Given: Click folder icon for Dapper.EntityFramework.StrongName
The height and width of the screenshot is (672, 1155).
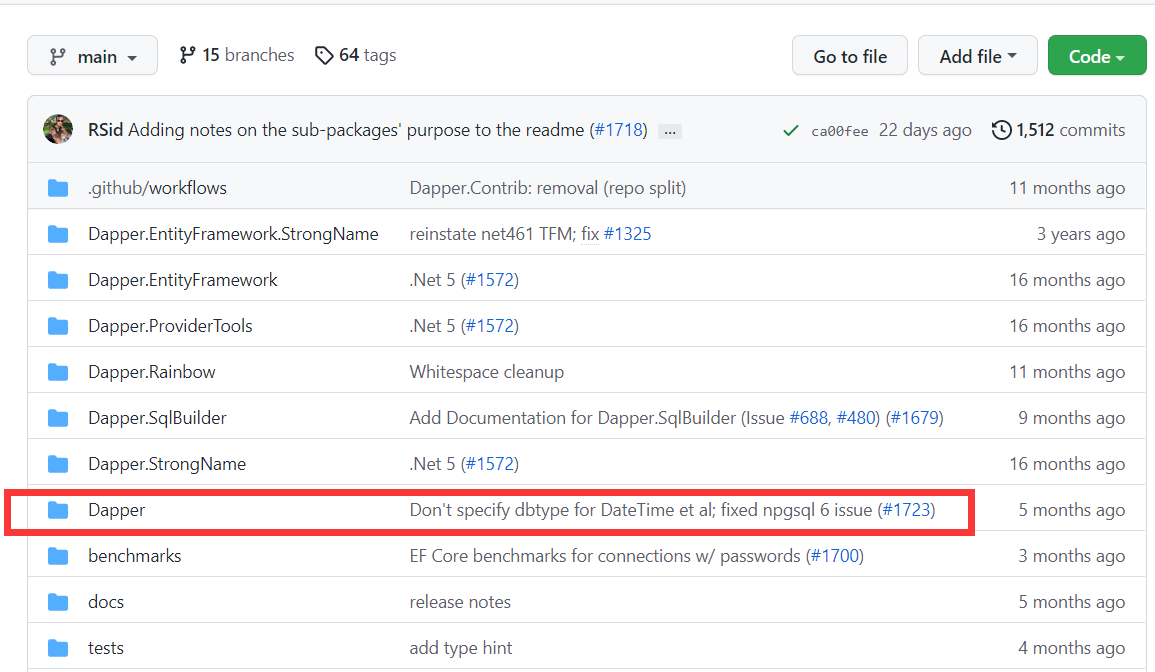Looking at the screenshot, I should [x=58, y=234].
